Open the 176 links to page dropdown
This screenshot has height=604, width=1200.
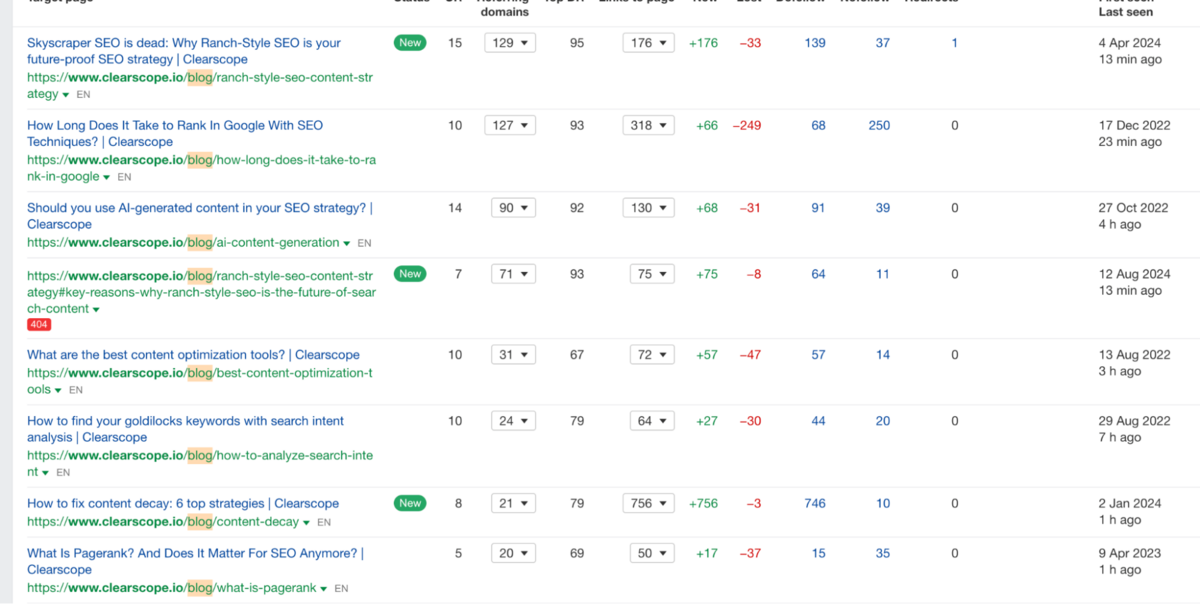(x=648, y=43)
